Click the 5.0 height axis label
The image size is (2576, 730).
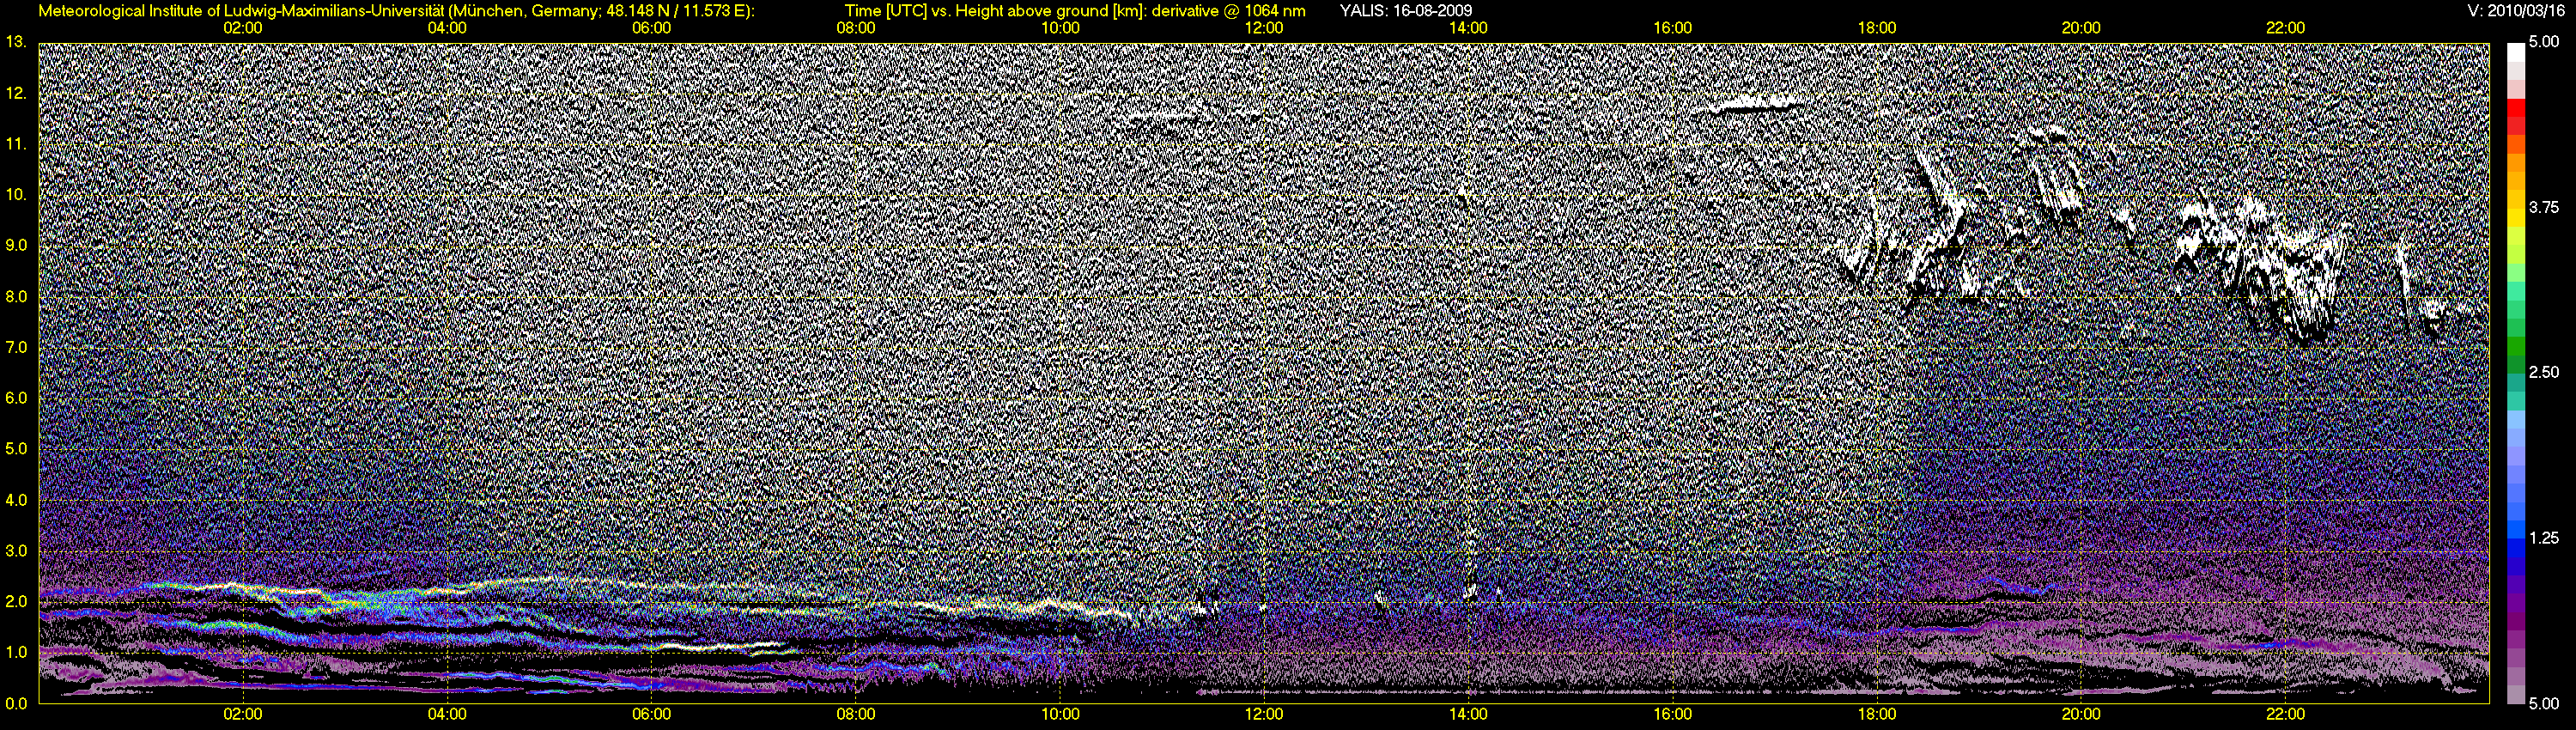click(x=16, y=449)
